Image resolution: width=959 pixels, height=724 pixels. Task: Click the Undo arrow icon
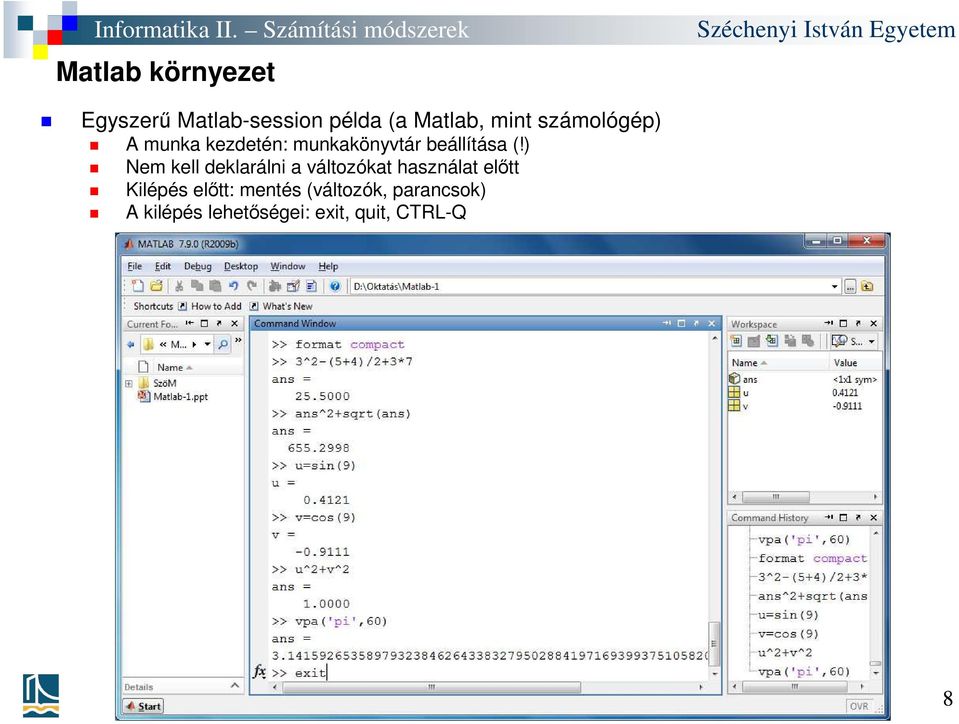coord(233,286)
